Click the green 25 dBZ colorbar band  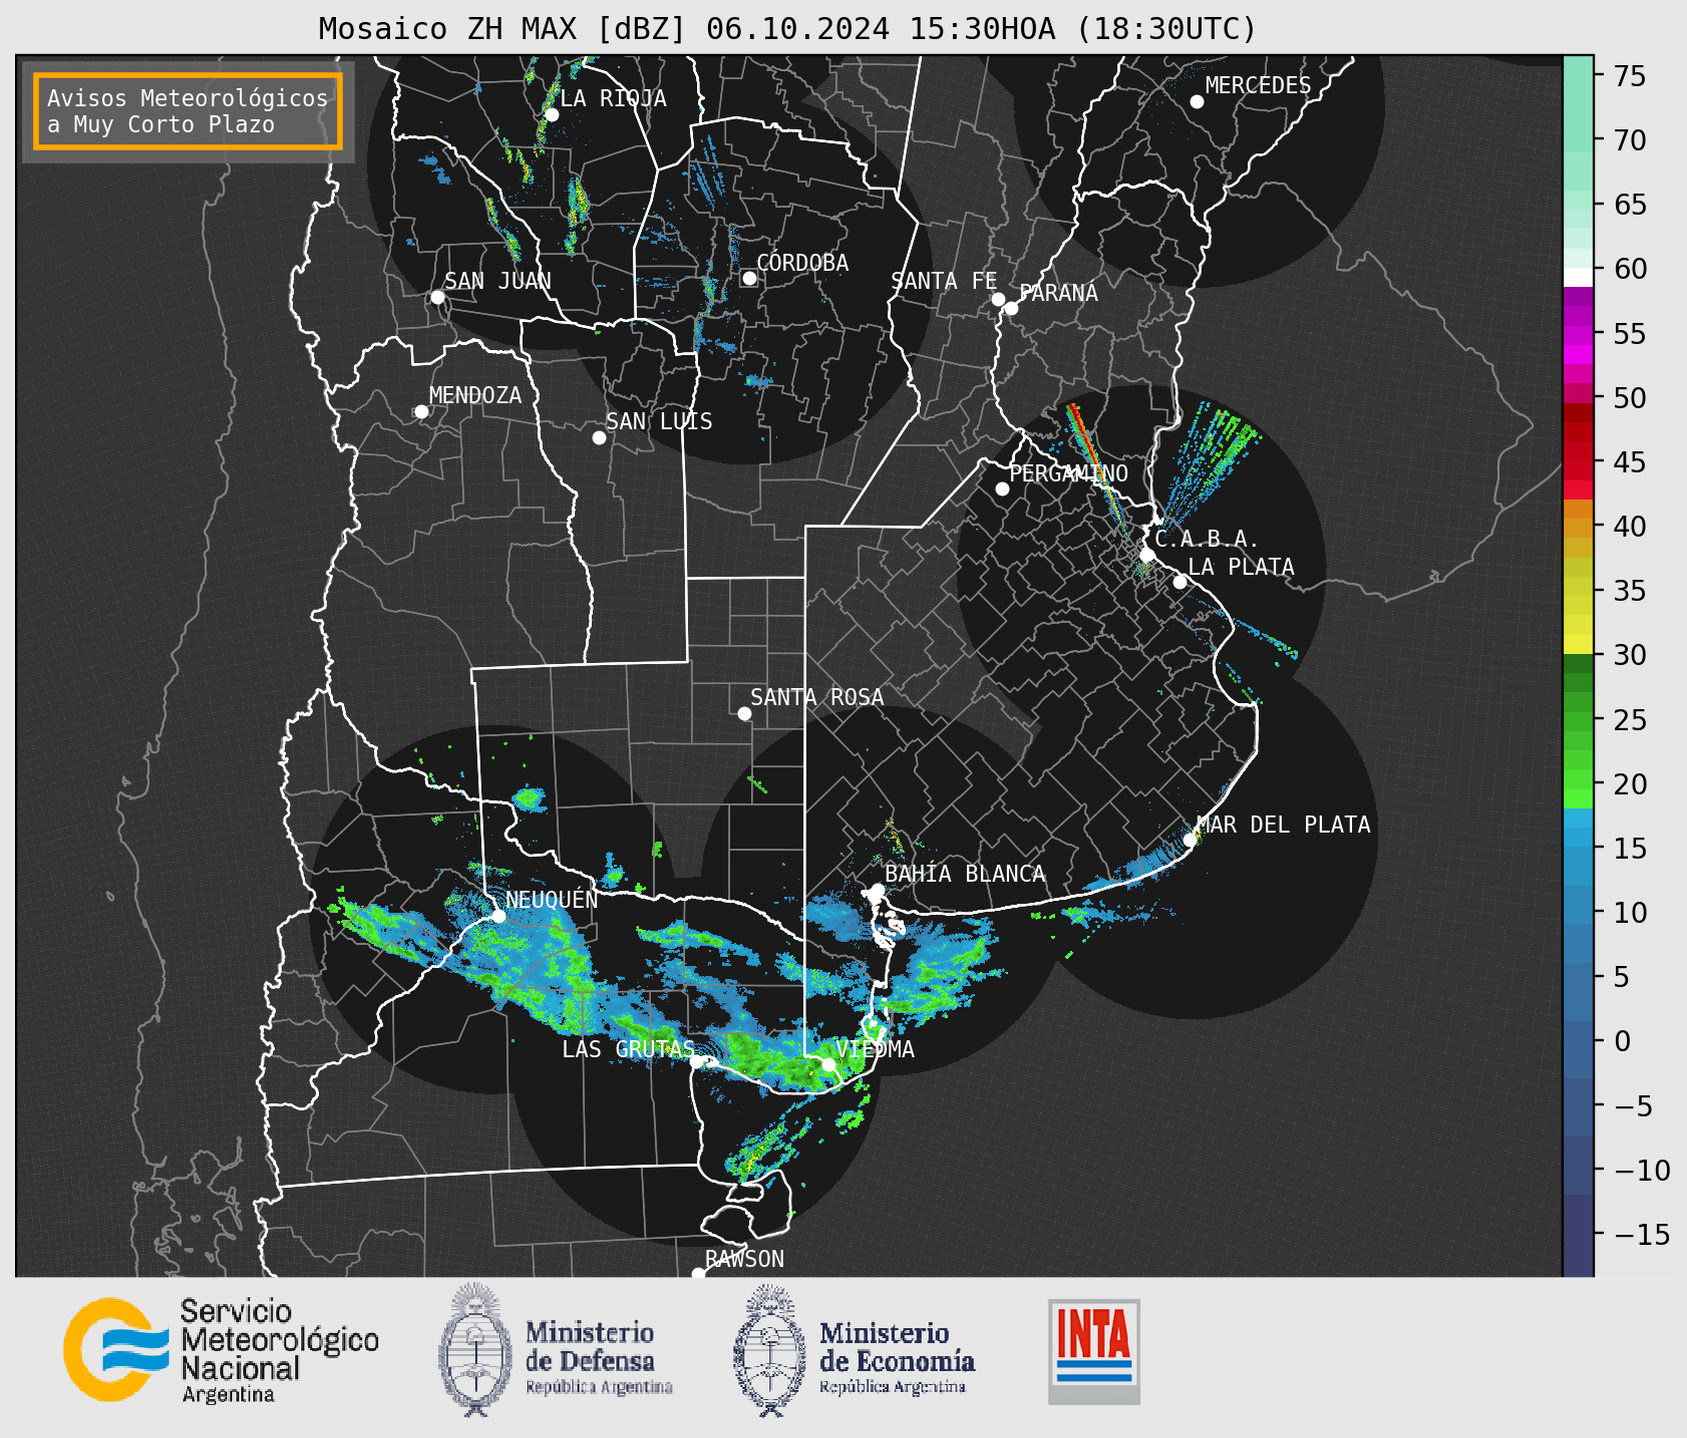1578,721
